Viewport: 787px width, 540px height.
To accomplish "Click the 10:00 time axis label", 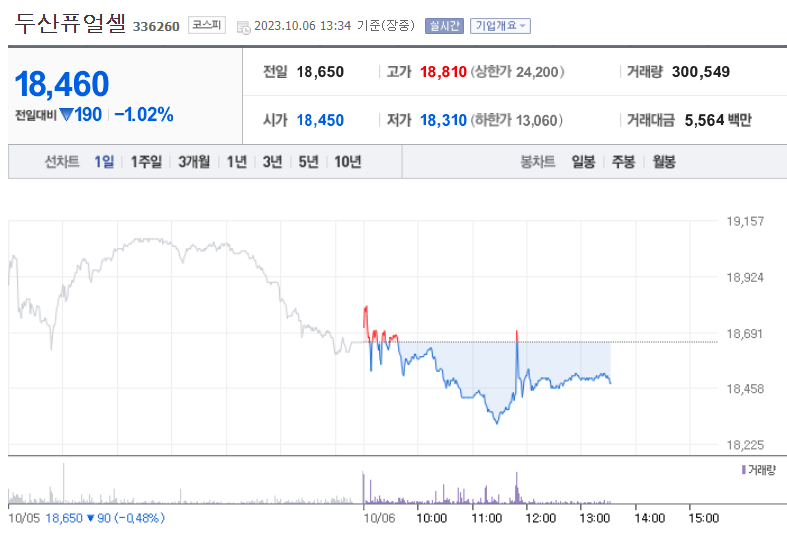I will (432, 518).
